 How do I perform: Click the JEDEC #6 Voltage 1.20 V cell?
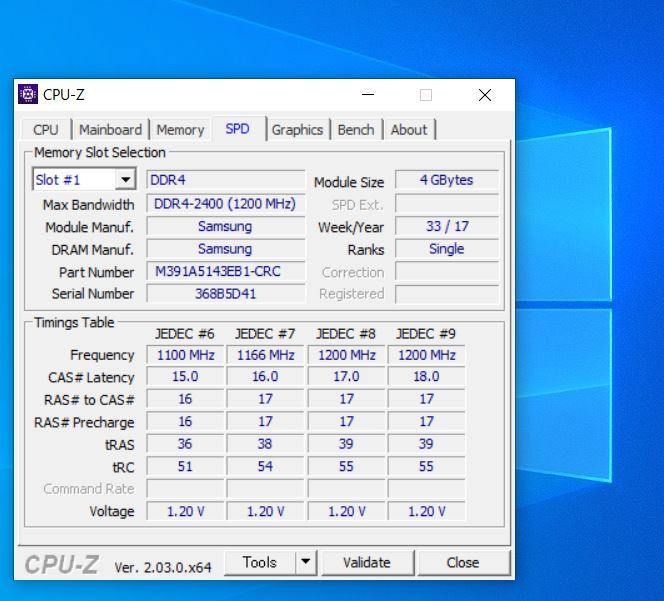(185, 511)
